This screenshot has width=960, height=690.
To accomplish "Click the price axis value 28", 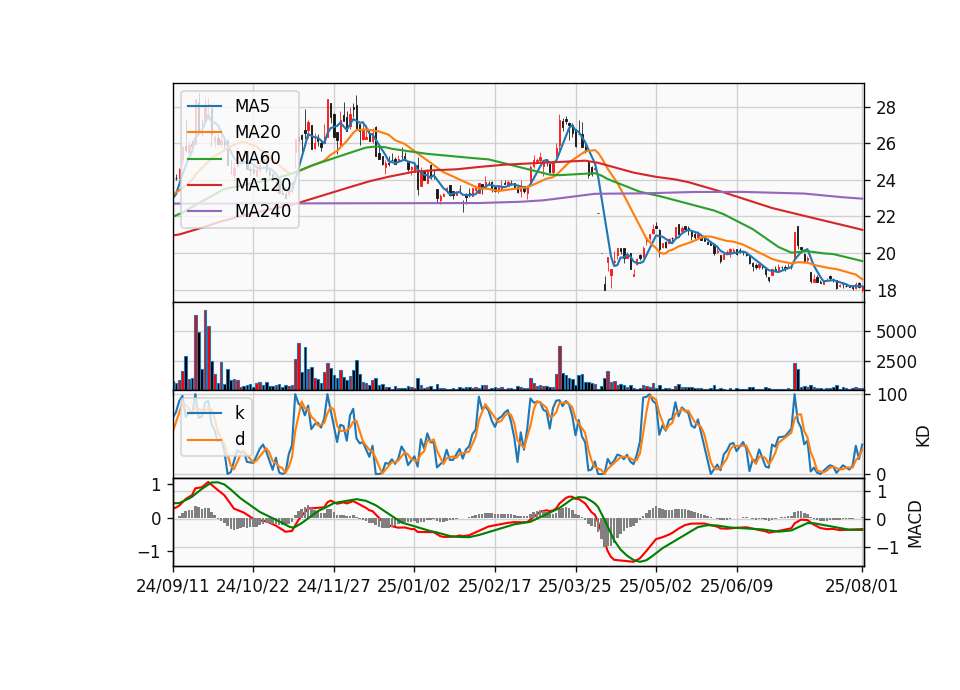I will pos(886,108).
